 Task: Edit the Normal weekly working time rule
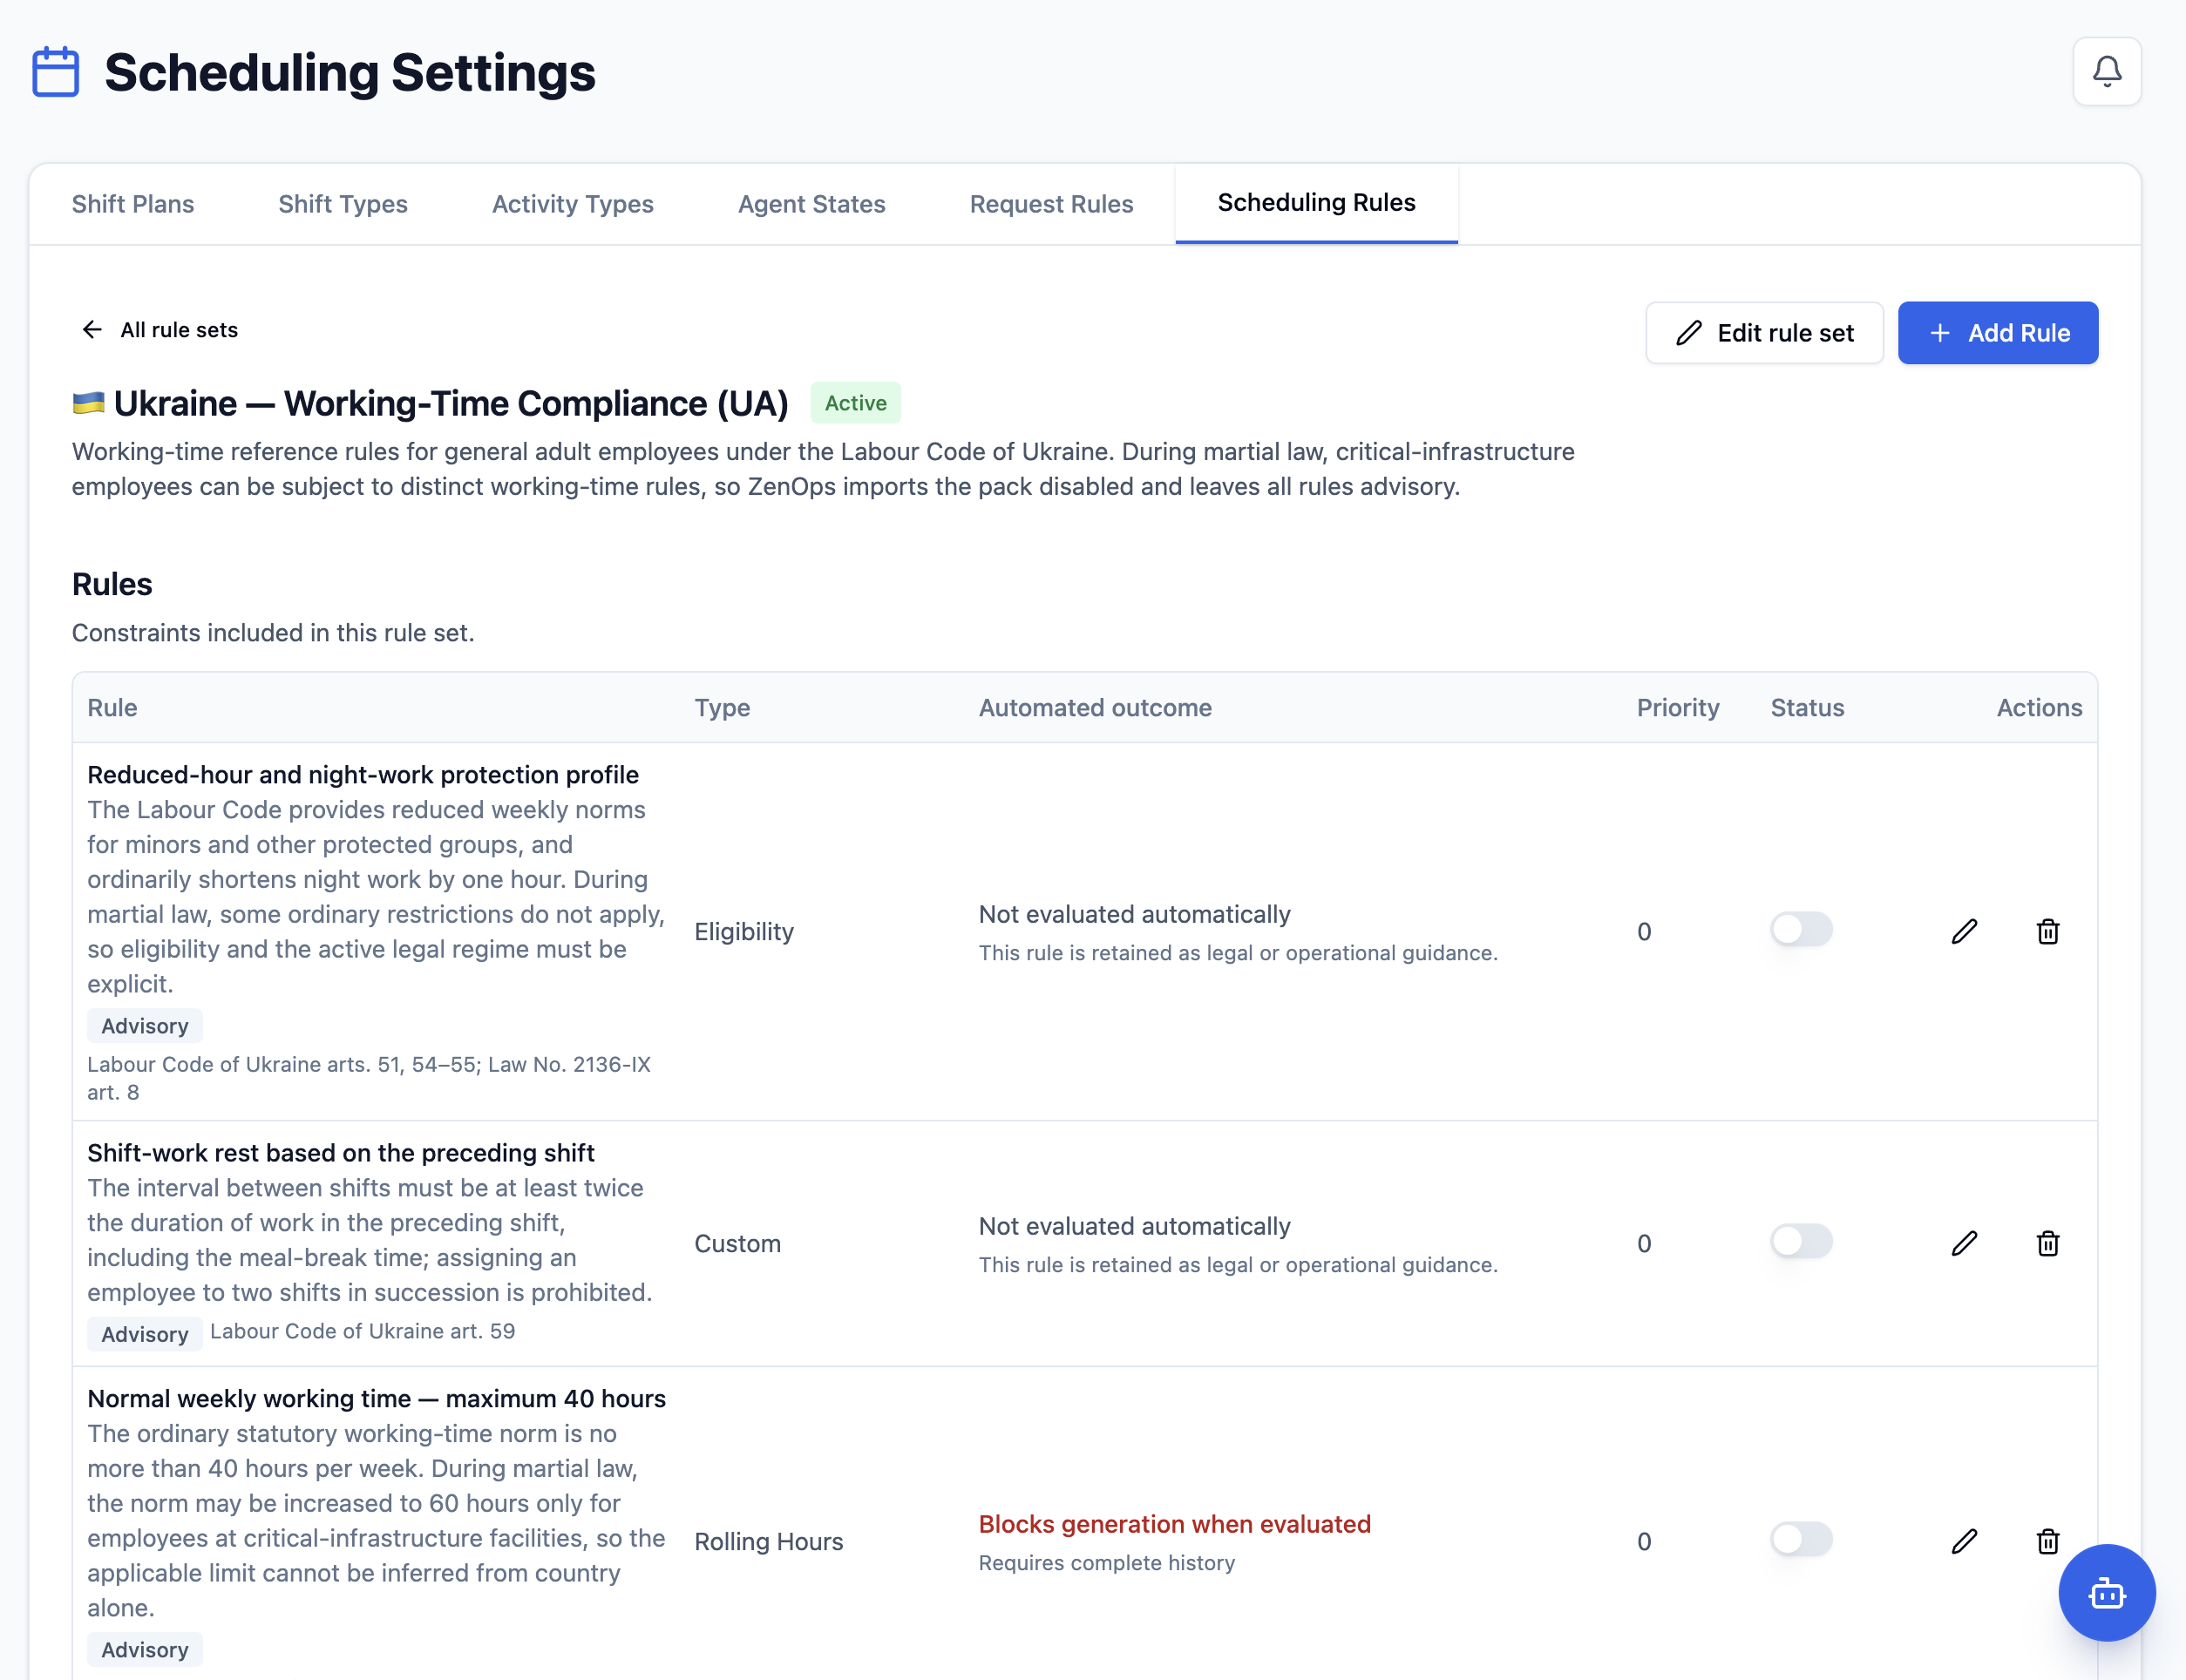[1964, 1541]
